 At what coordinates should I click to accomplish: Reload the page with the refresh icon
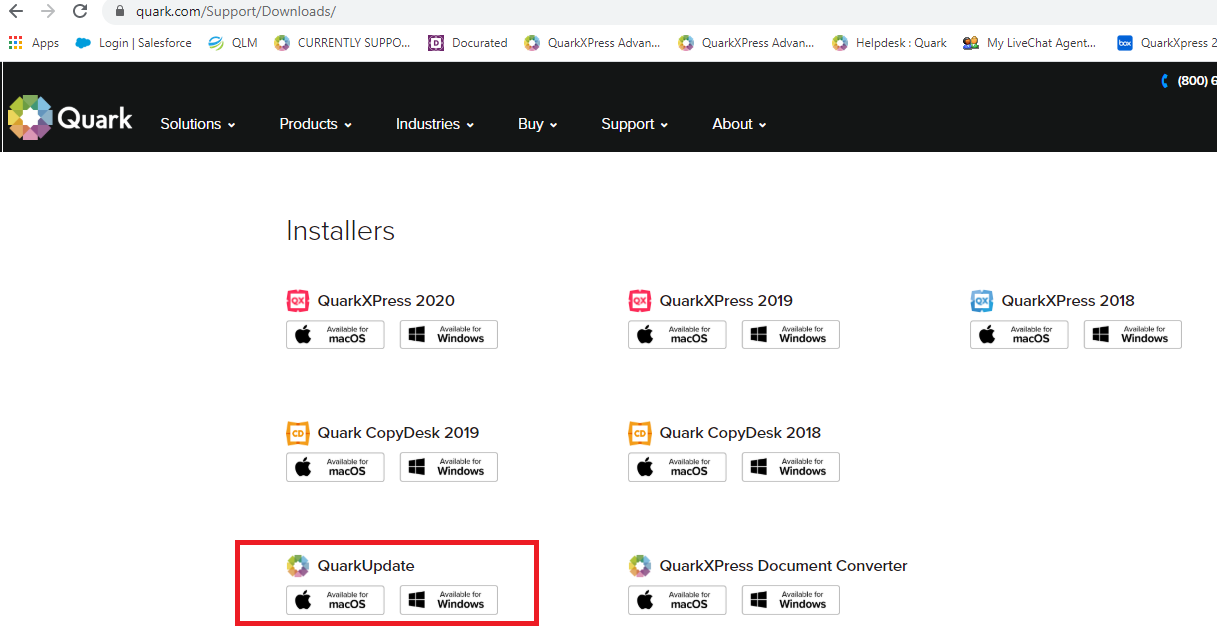pos(80,12)
